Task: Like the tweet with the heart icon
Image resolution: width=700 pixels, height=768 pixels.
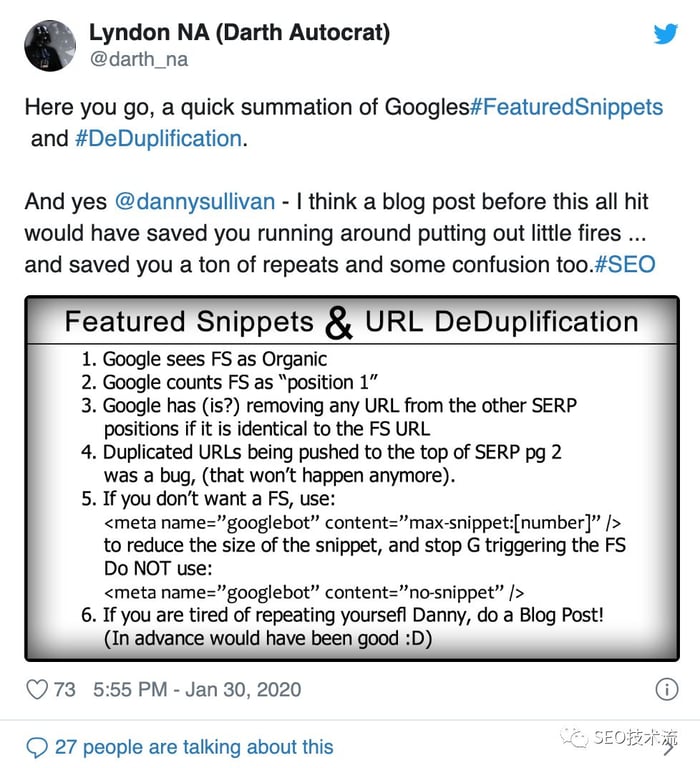Action: tap(36, 689)
